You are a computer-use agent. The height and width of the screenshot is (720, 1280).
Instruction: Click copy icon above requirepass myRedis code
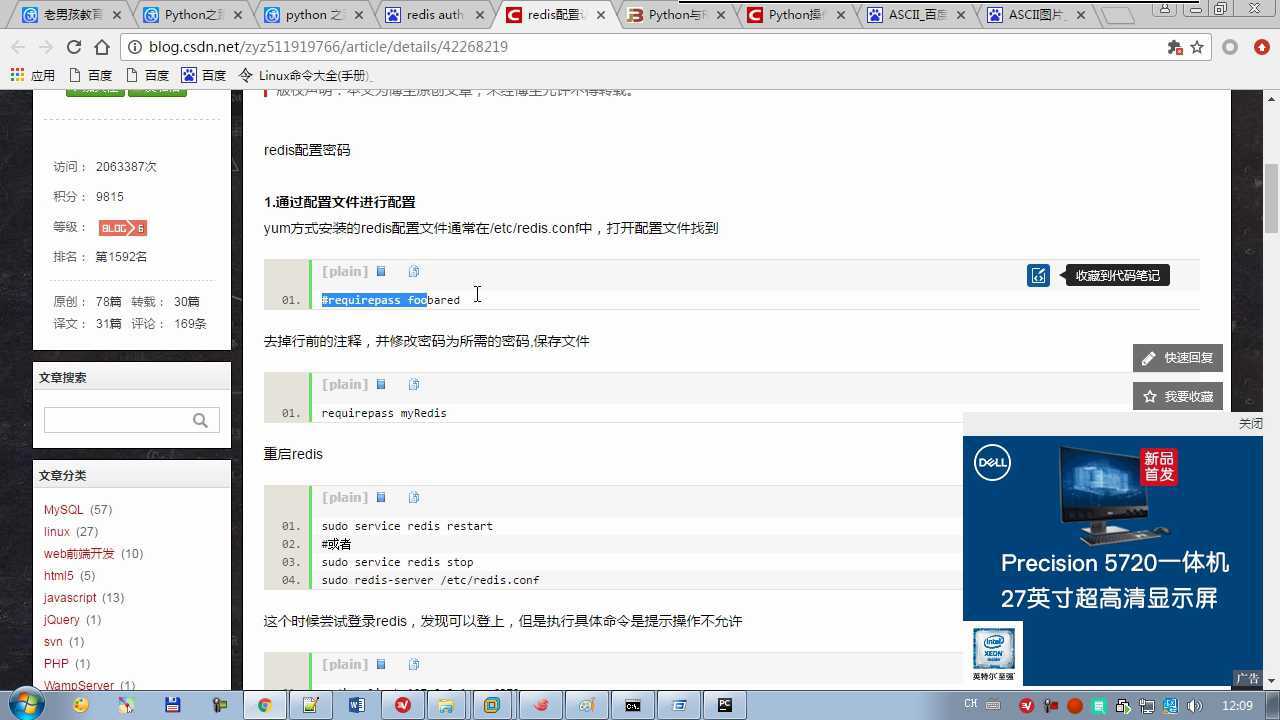point(414,384)
